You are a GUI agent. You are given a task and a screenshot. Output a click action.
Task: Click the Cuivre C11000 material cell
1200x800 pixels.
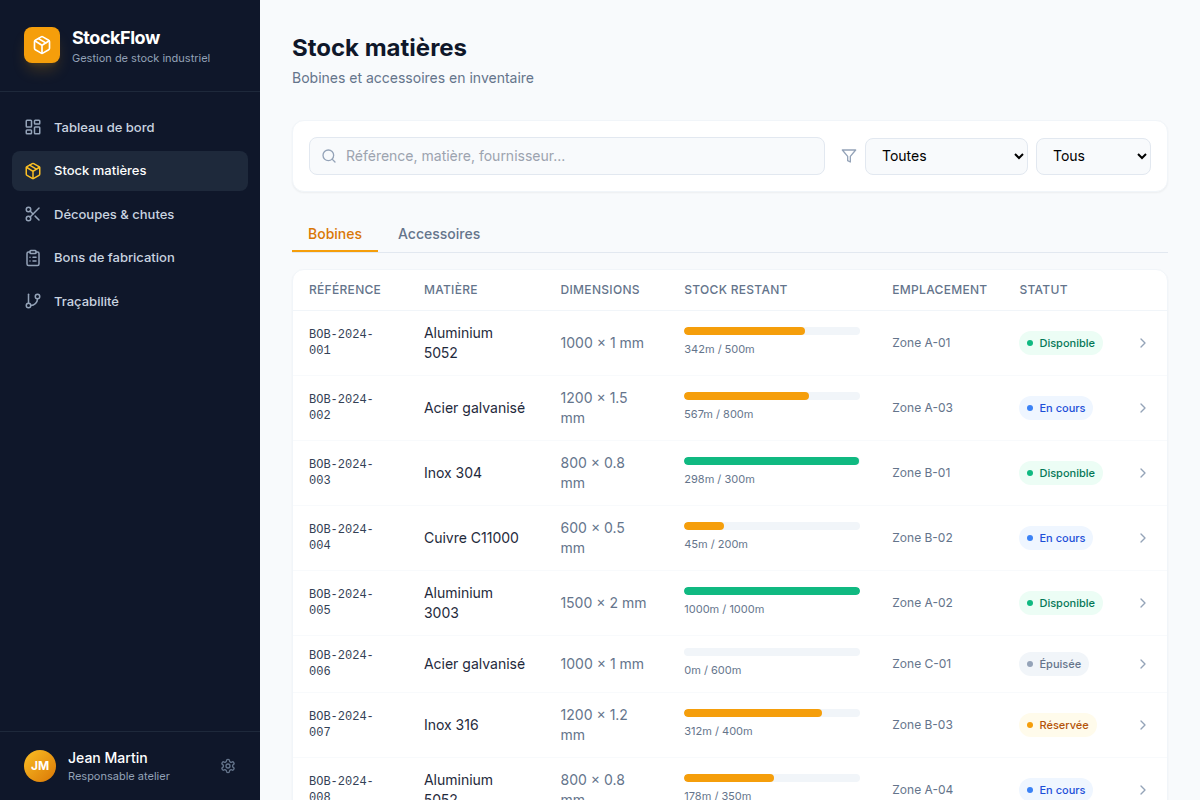472,538
